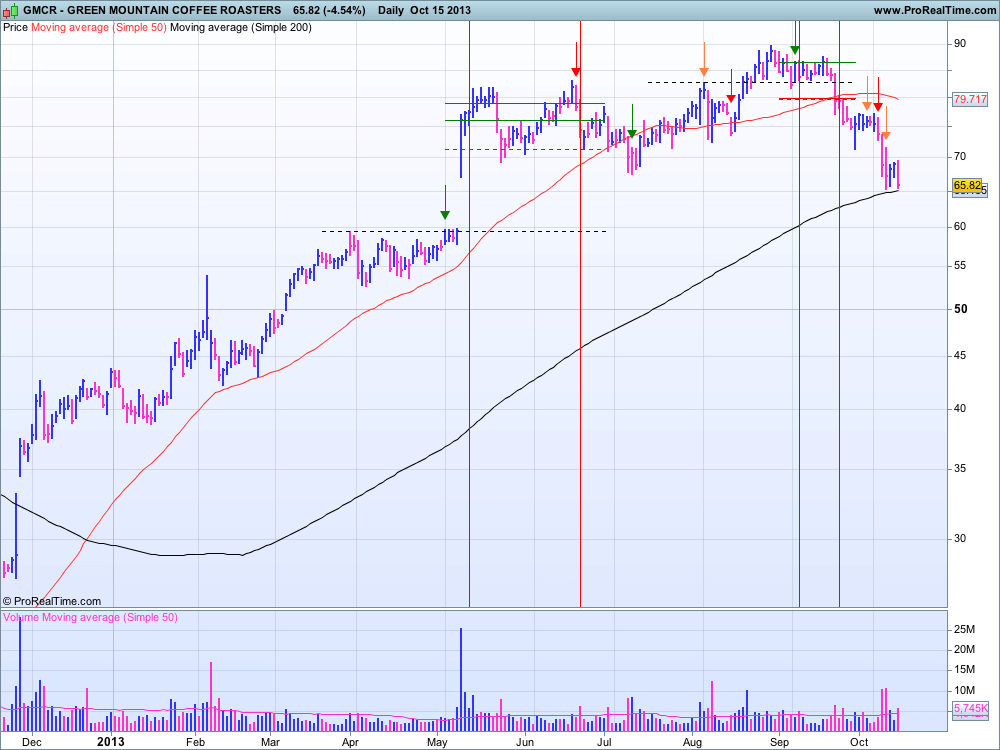Click the "Jul" month label on the time axis

(604, 742)
